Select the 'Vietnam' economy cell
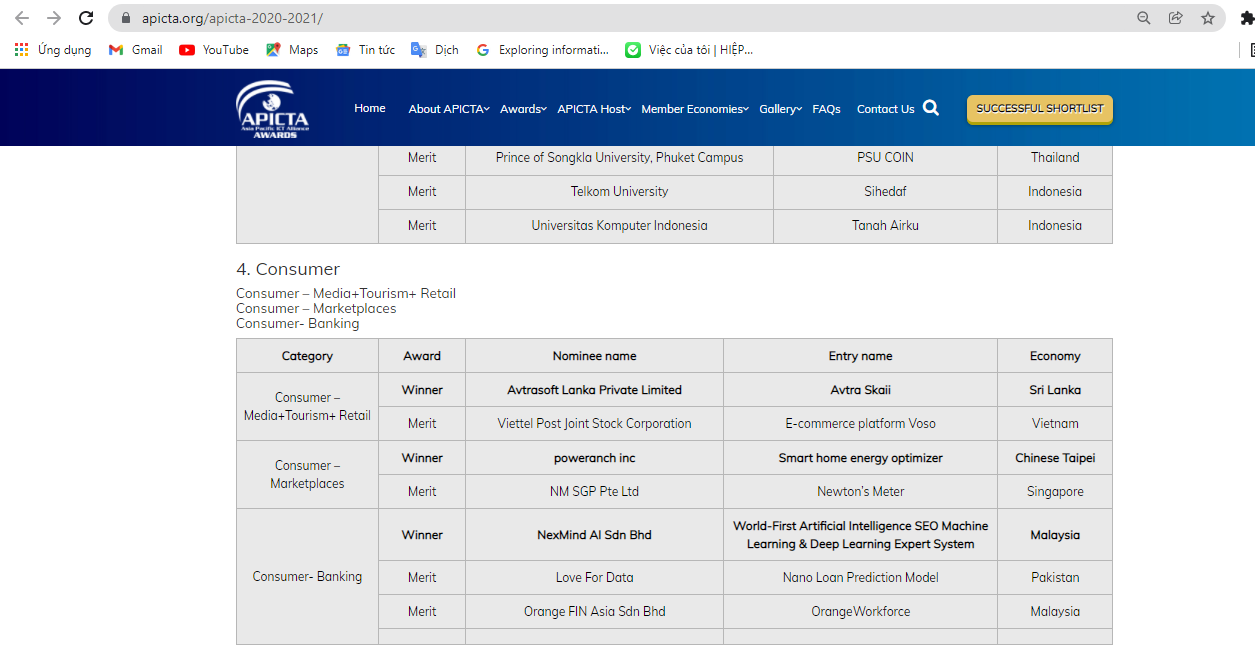The image size is (1255, 654). [x=1055, y=424]
